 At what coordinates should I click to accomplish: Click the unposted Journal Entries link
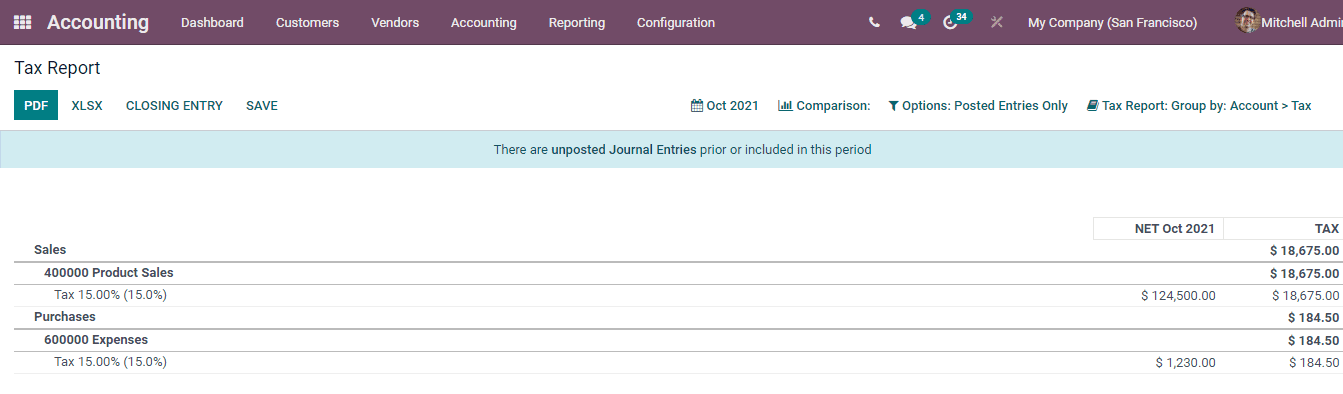624,150
